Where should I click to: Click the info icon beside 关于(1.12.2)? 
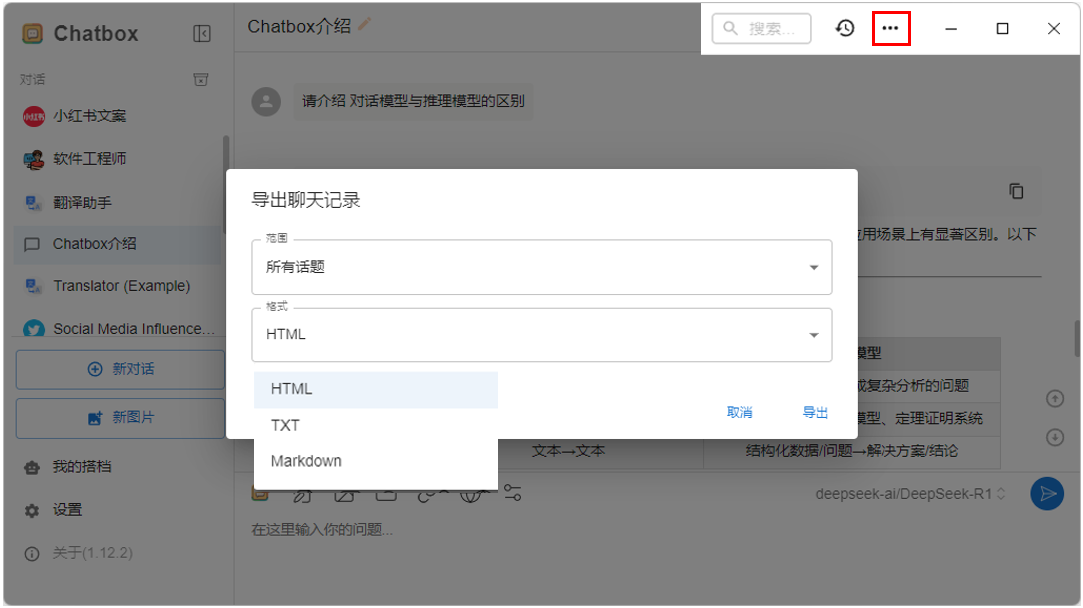pyautogui.click(x=32, y=553)
